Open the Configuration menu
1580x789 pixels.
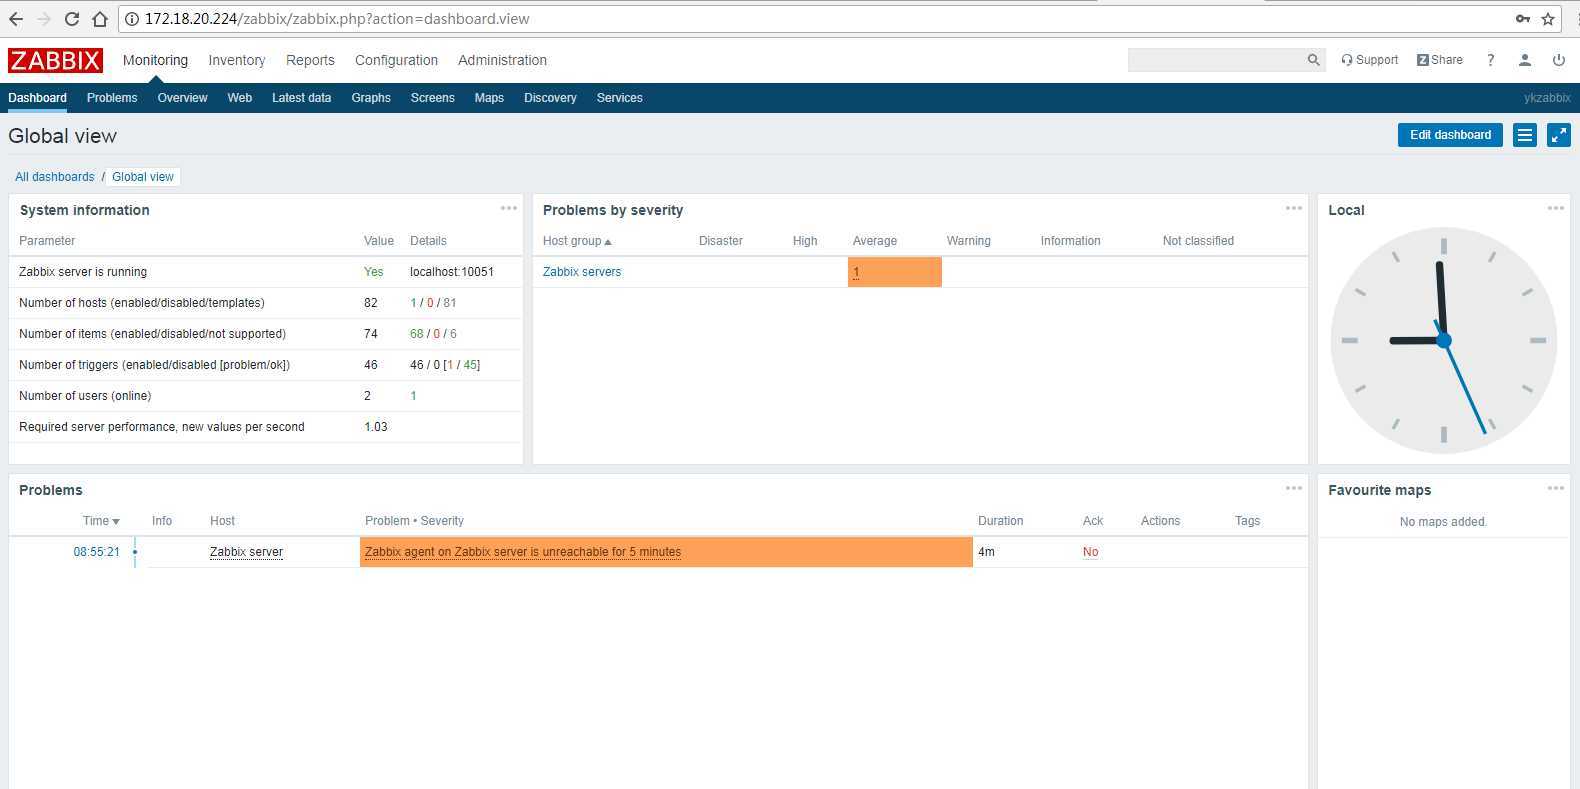pyautogui.click(x=396, y=60)
